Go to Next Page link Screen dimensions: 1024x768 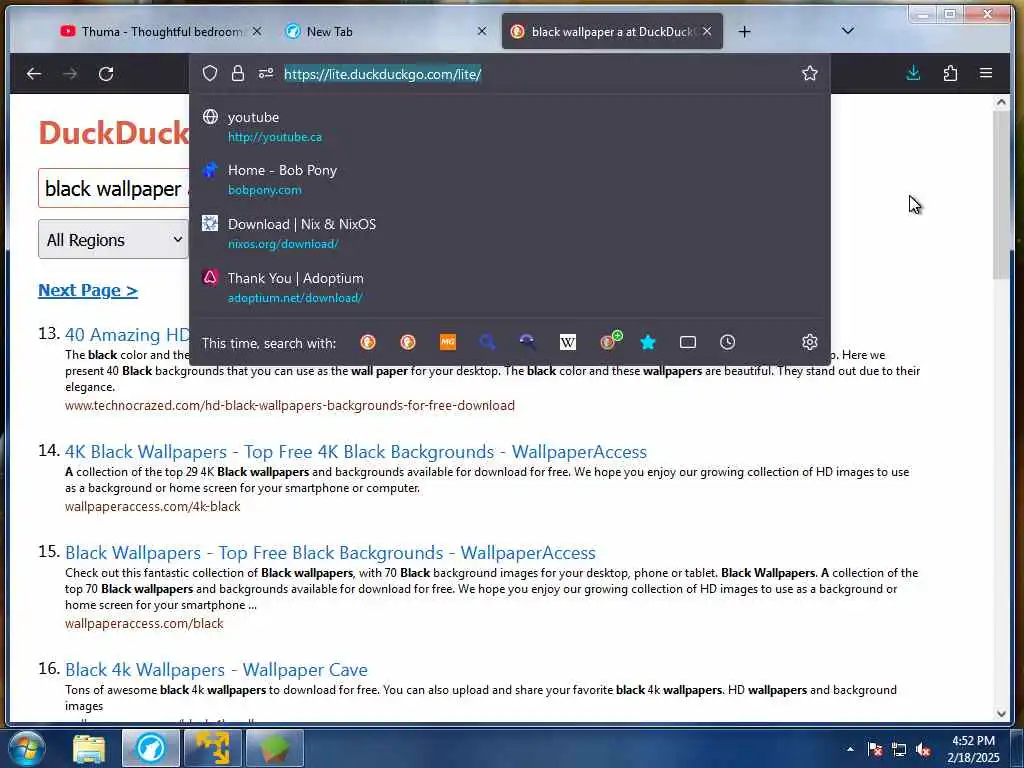tap(88, 290)
